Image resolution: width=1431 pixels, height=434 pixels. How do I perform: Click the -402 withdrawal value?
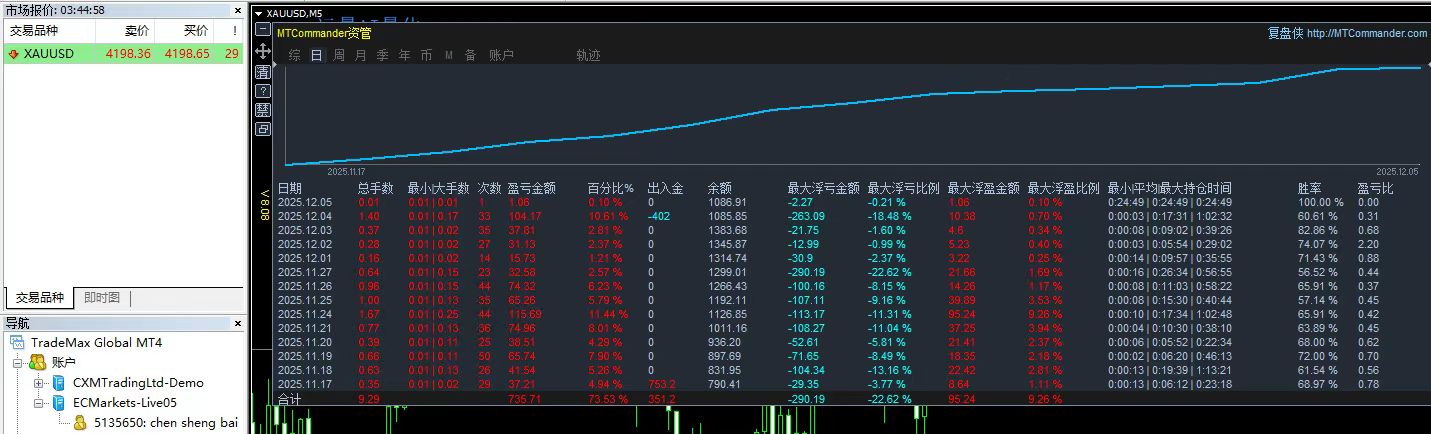tap(658, 216)
